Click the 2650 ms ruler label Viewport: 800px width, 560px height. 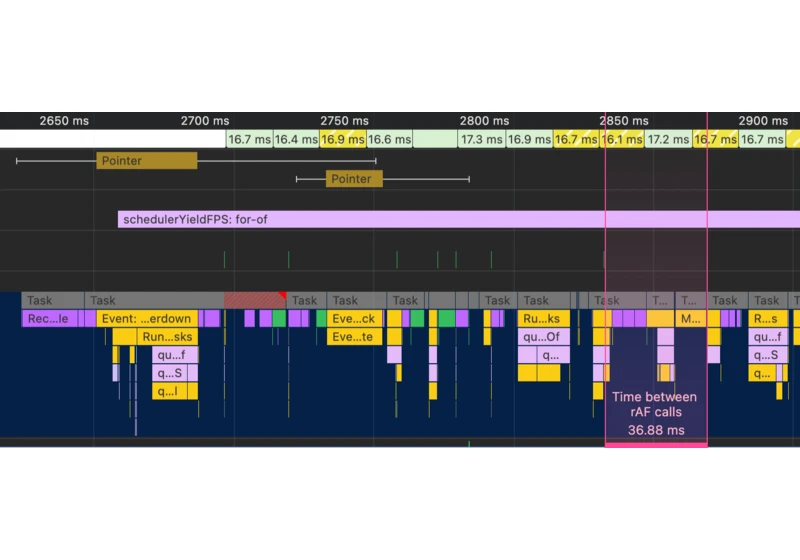64,121
